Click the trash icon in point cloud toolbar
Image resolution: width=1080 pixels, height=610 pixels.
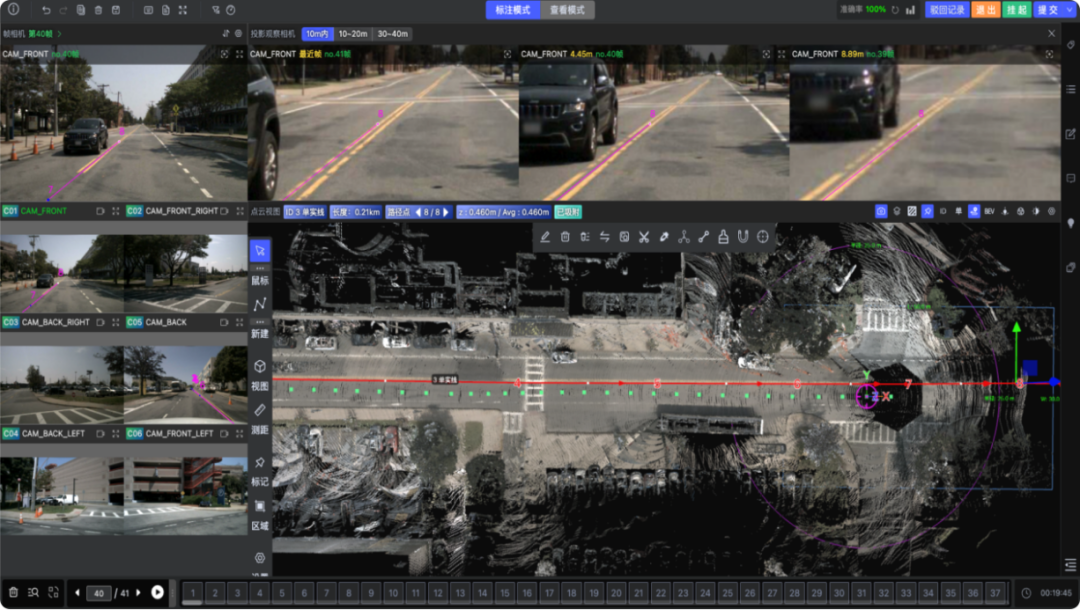(565, 237)
